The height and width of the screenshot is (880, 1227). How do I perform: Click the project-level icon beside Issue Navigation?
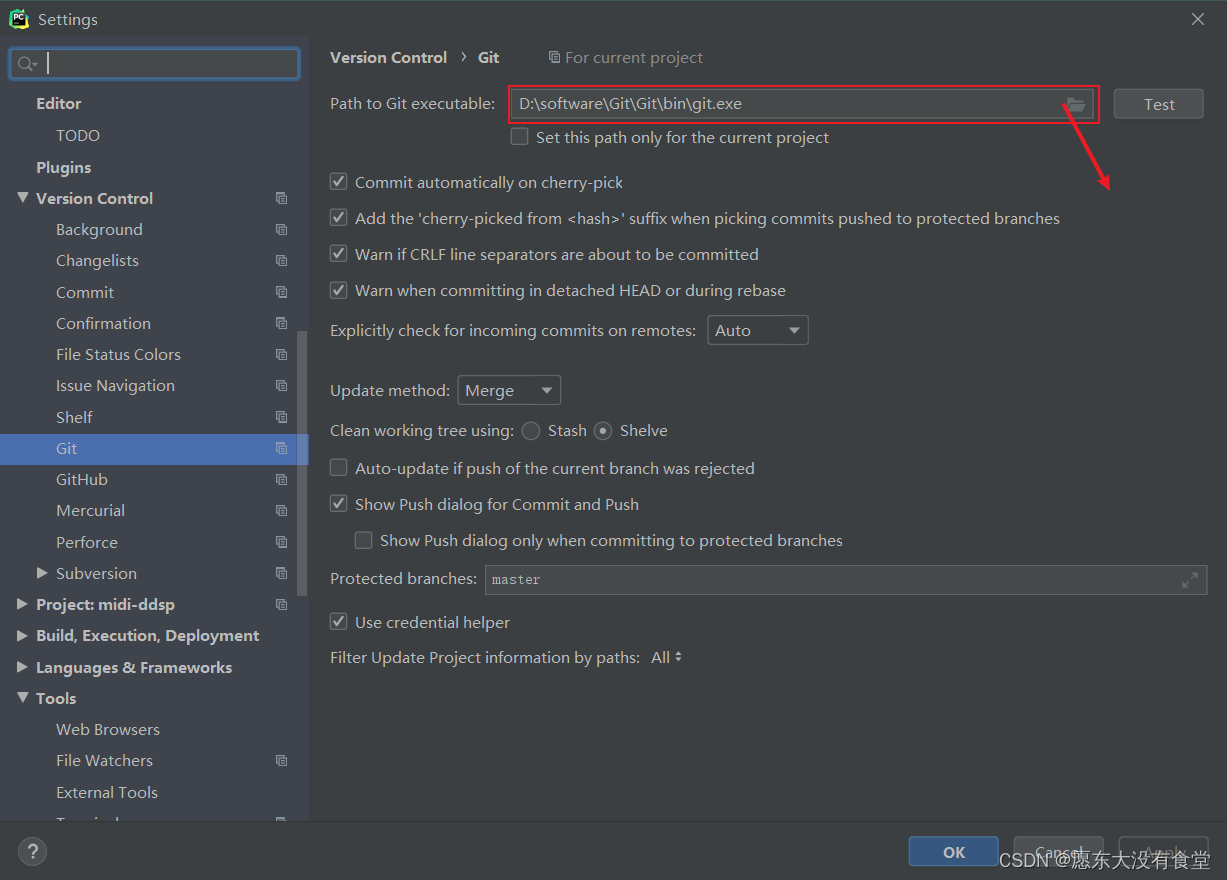click(x=281, y=385)
